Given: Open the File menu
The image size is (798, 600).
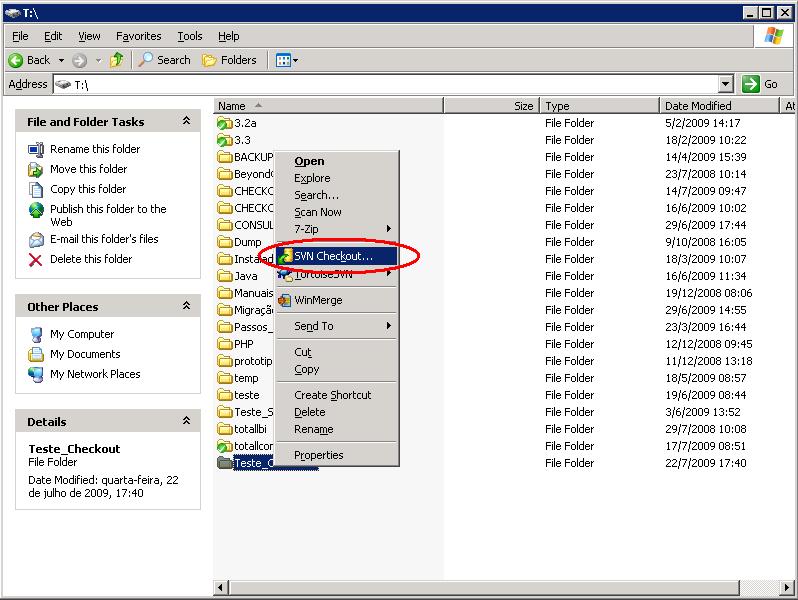Looking at the screenshot, I should coord(20,36).
